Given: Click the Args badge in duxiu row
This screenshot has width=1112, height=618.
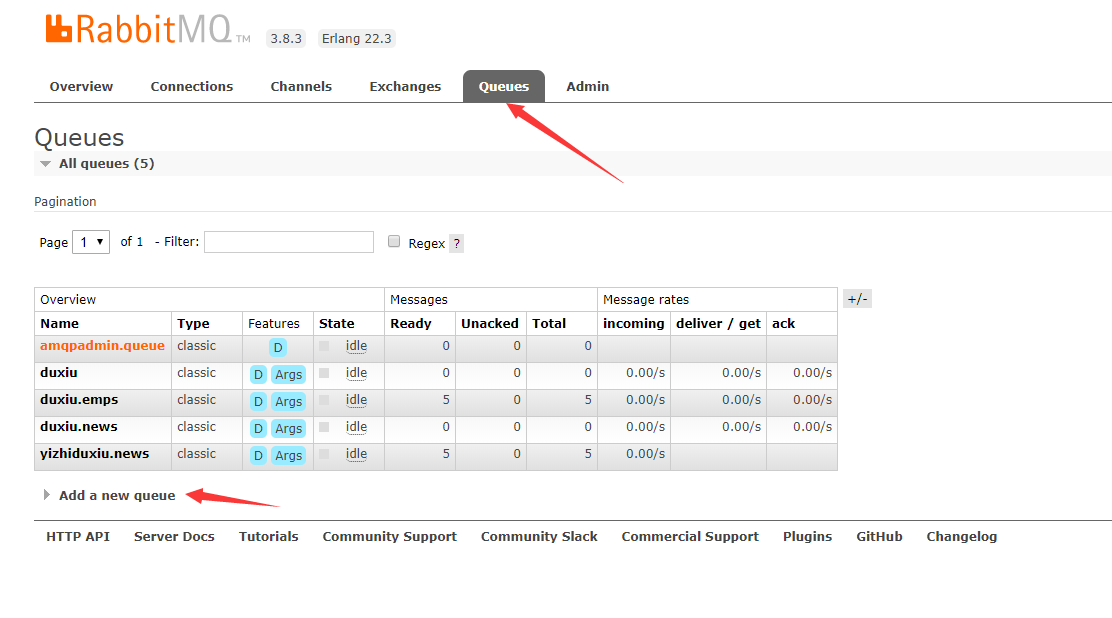Looking at the screenshot, I should (x=288, y=374).
